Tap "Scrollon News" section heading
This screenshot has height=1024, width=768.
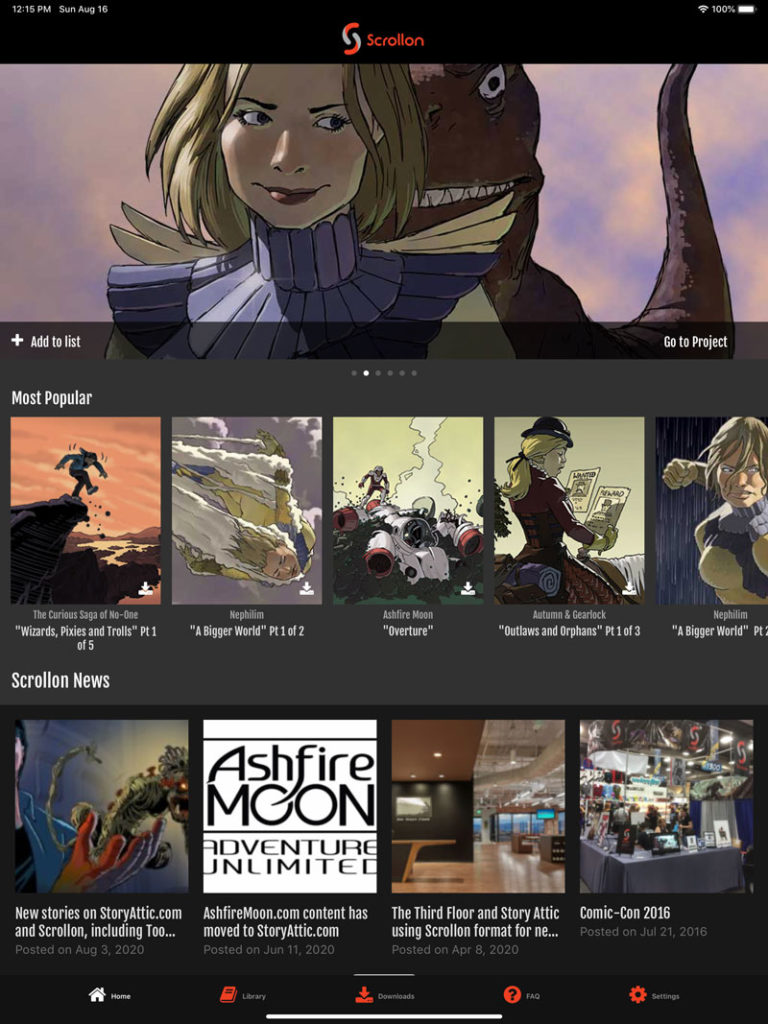point(60,680)
